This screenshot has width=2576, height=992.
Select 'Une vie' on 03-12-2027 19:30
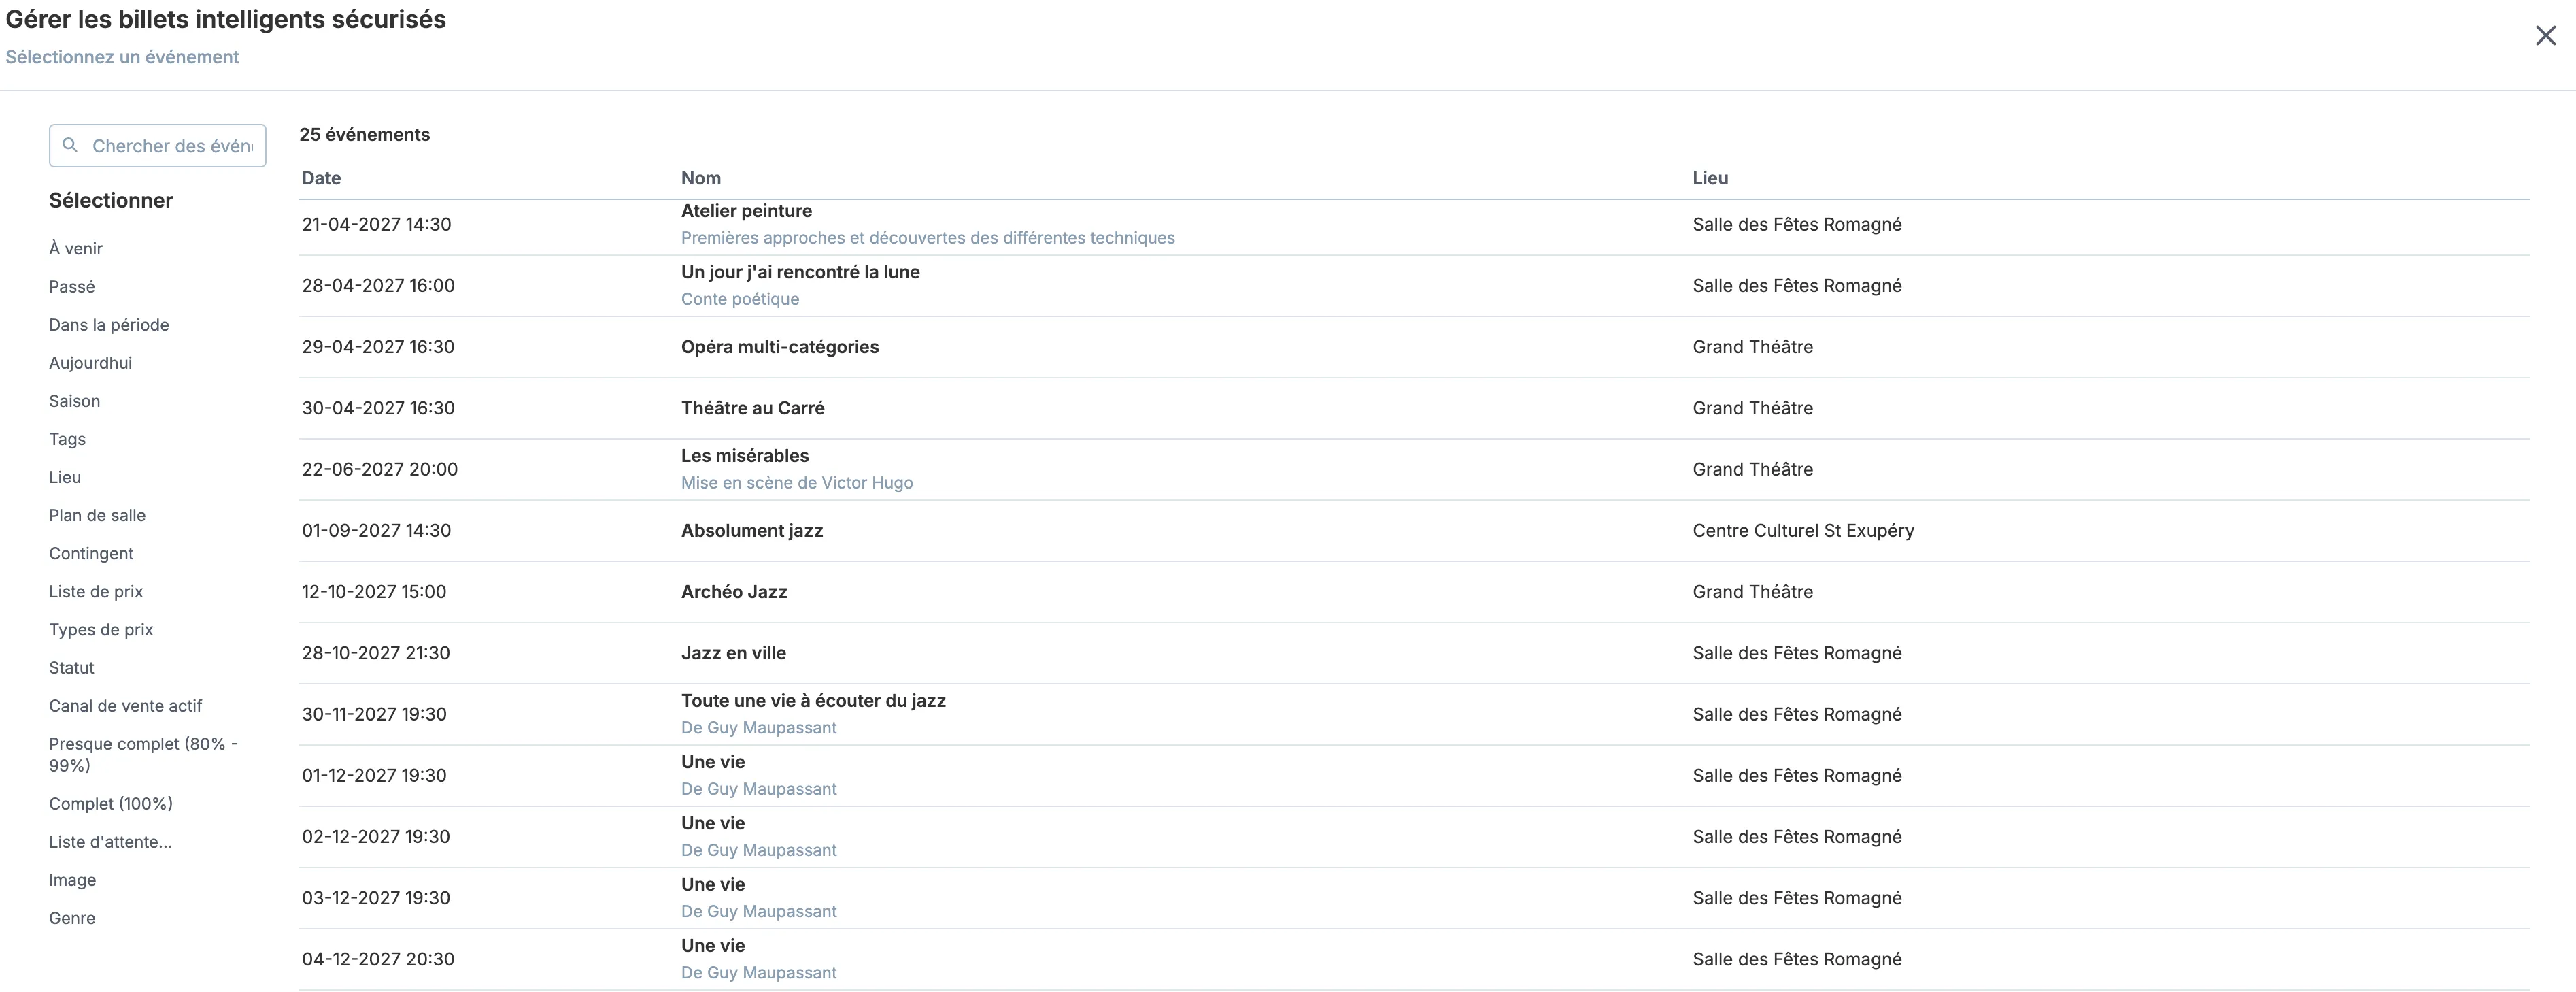(1414, 897)
